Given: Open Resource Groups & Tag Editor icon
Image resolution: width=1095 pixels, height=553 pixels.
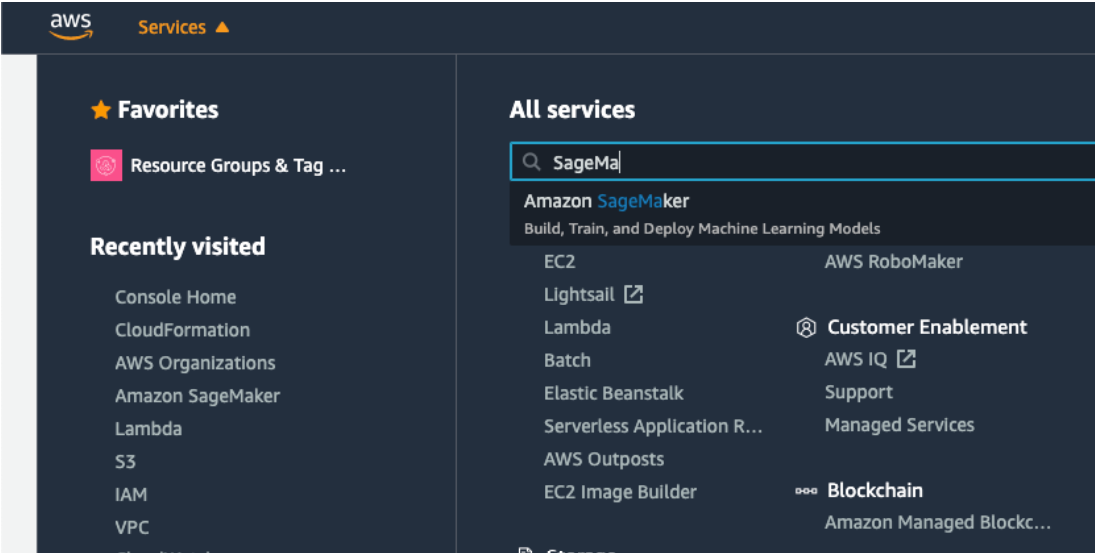Looking at the screenshot, I should click(x=106, y=166).
